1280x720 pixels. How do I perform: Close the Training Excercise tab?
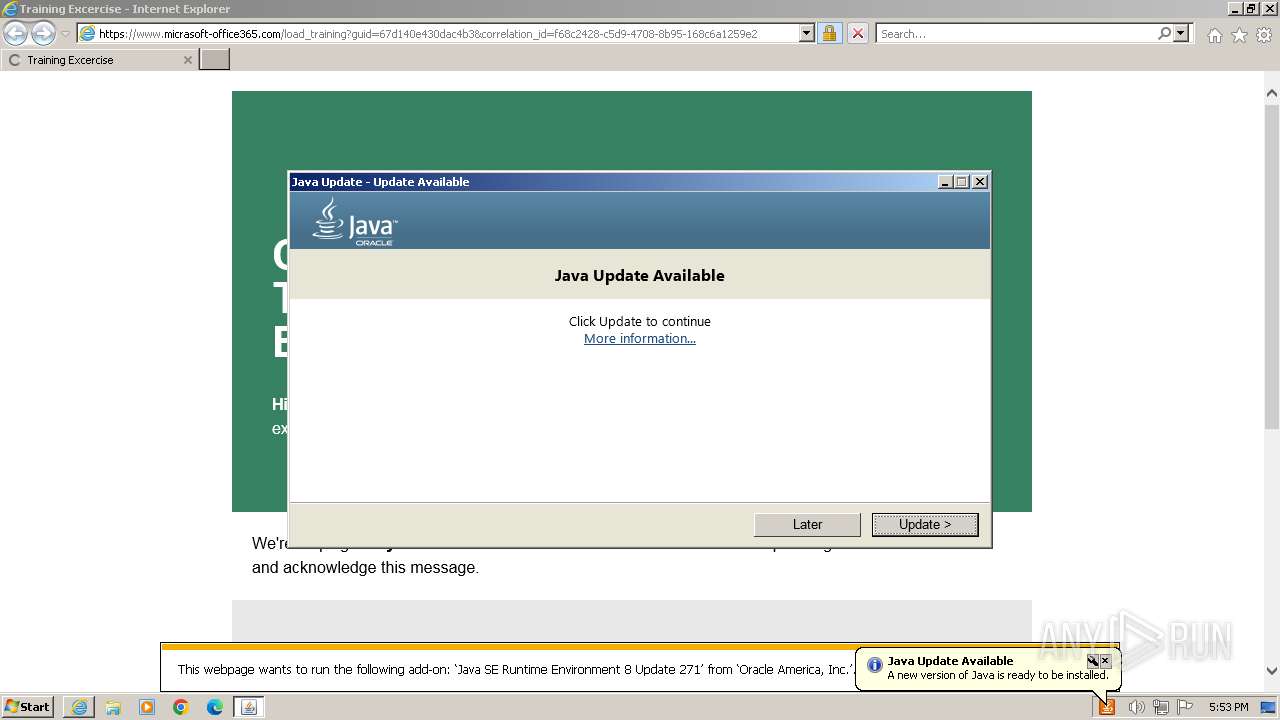pyautogui.click(x=187, y=60)
